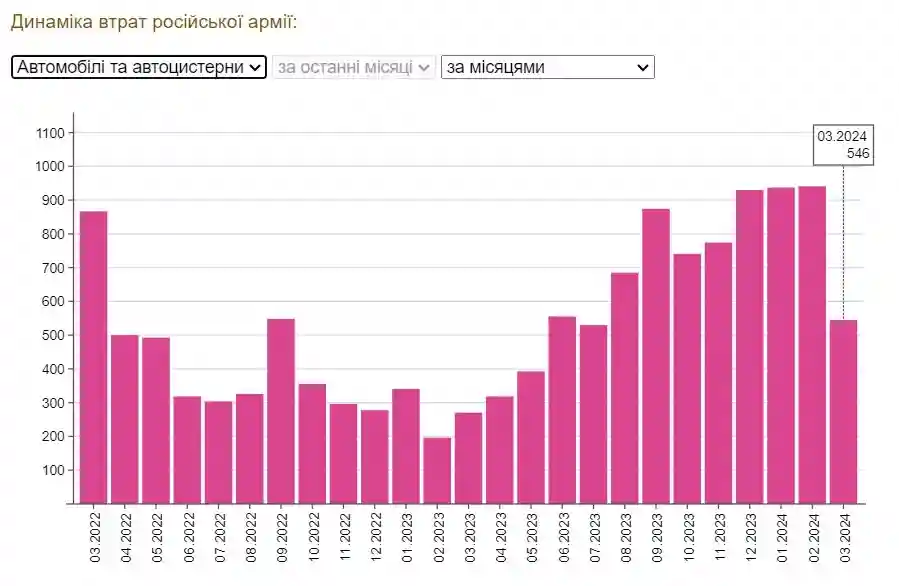Screen dimensions: 899x586
Task: Click the 09.2023 bar
Action: [656, 356]
